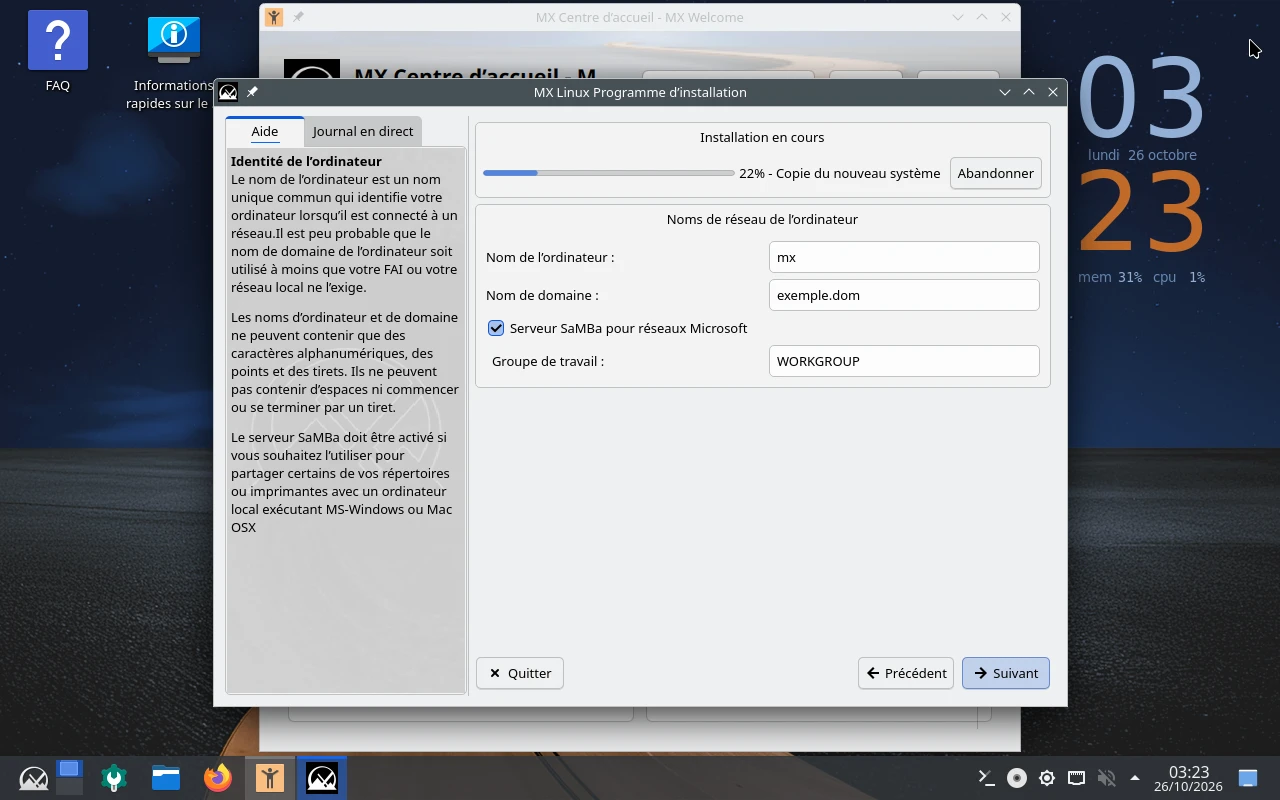Click the Abandonner button
Screen dimensions: 1280x800
tap(996, 173)
